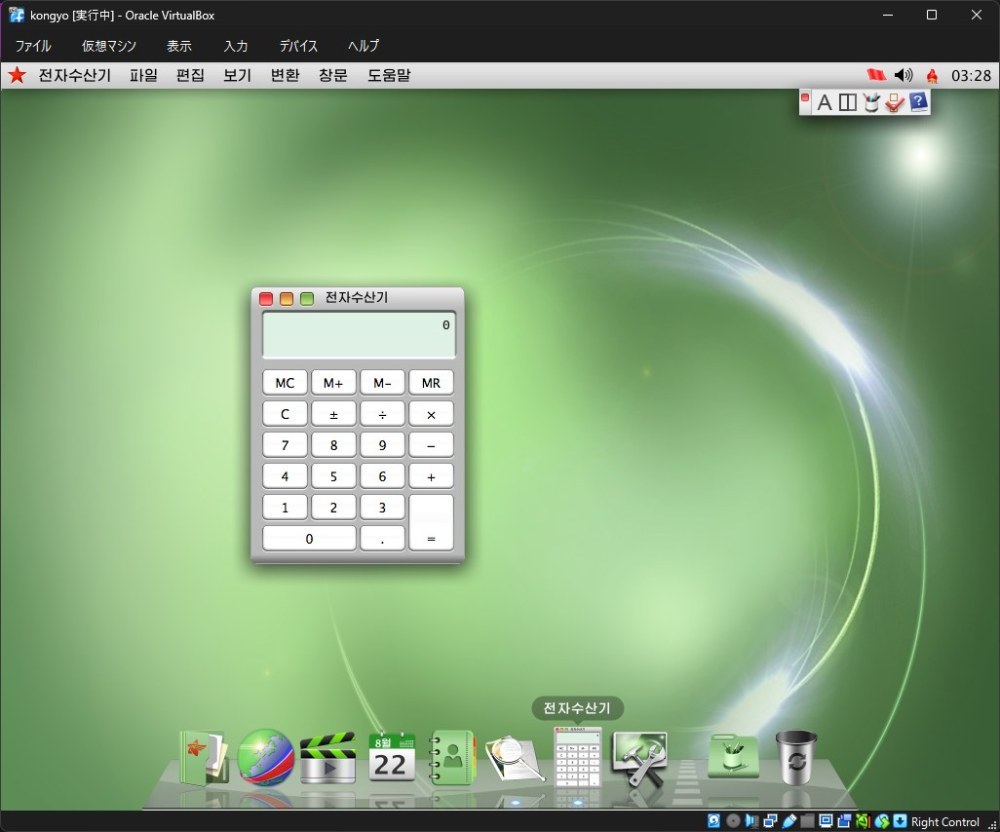The height and width of the screenshot is (832, 1000).
Task: Click the 0 digit button
Action: 309,538
